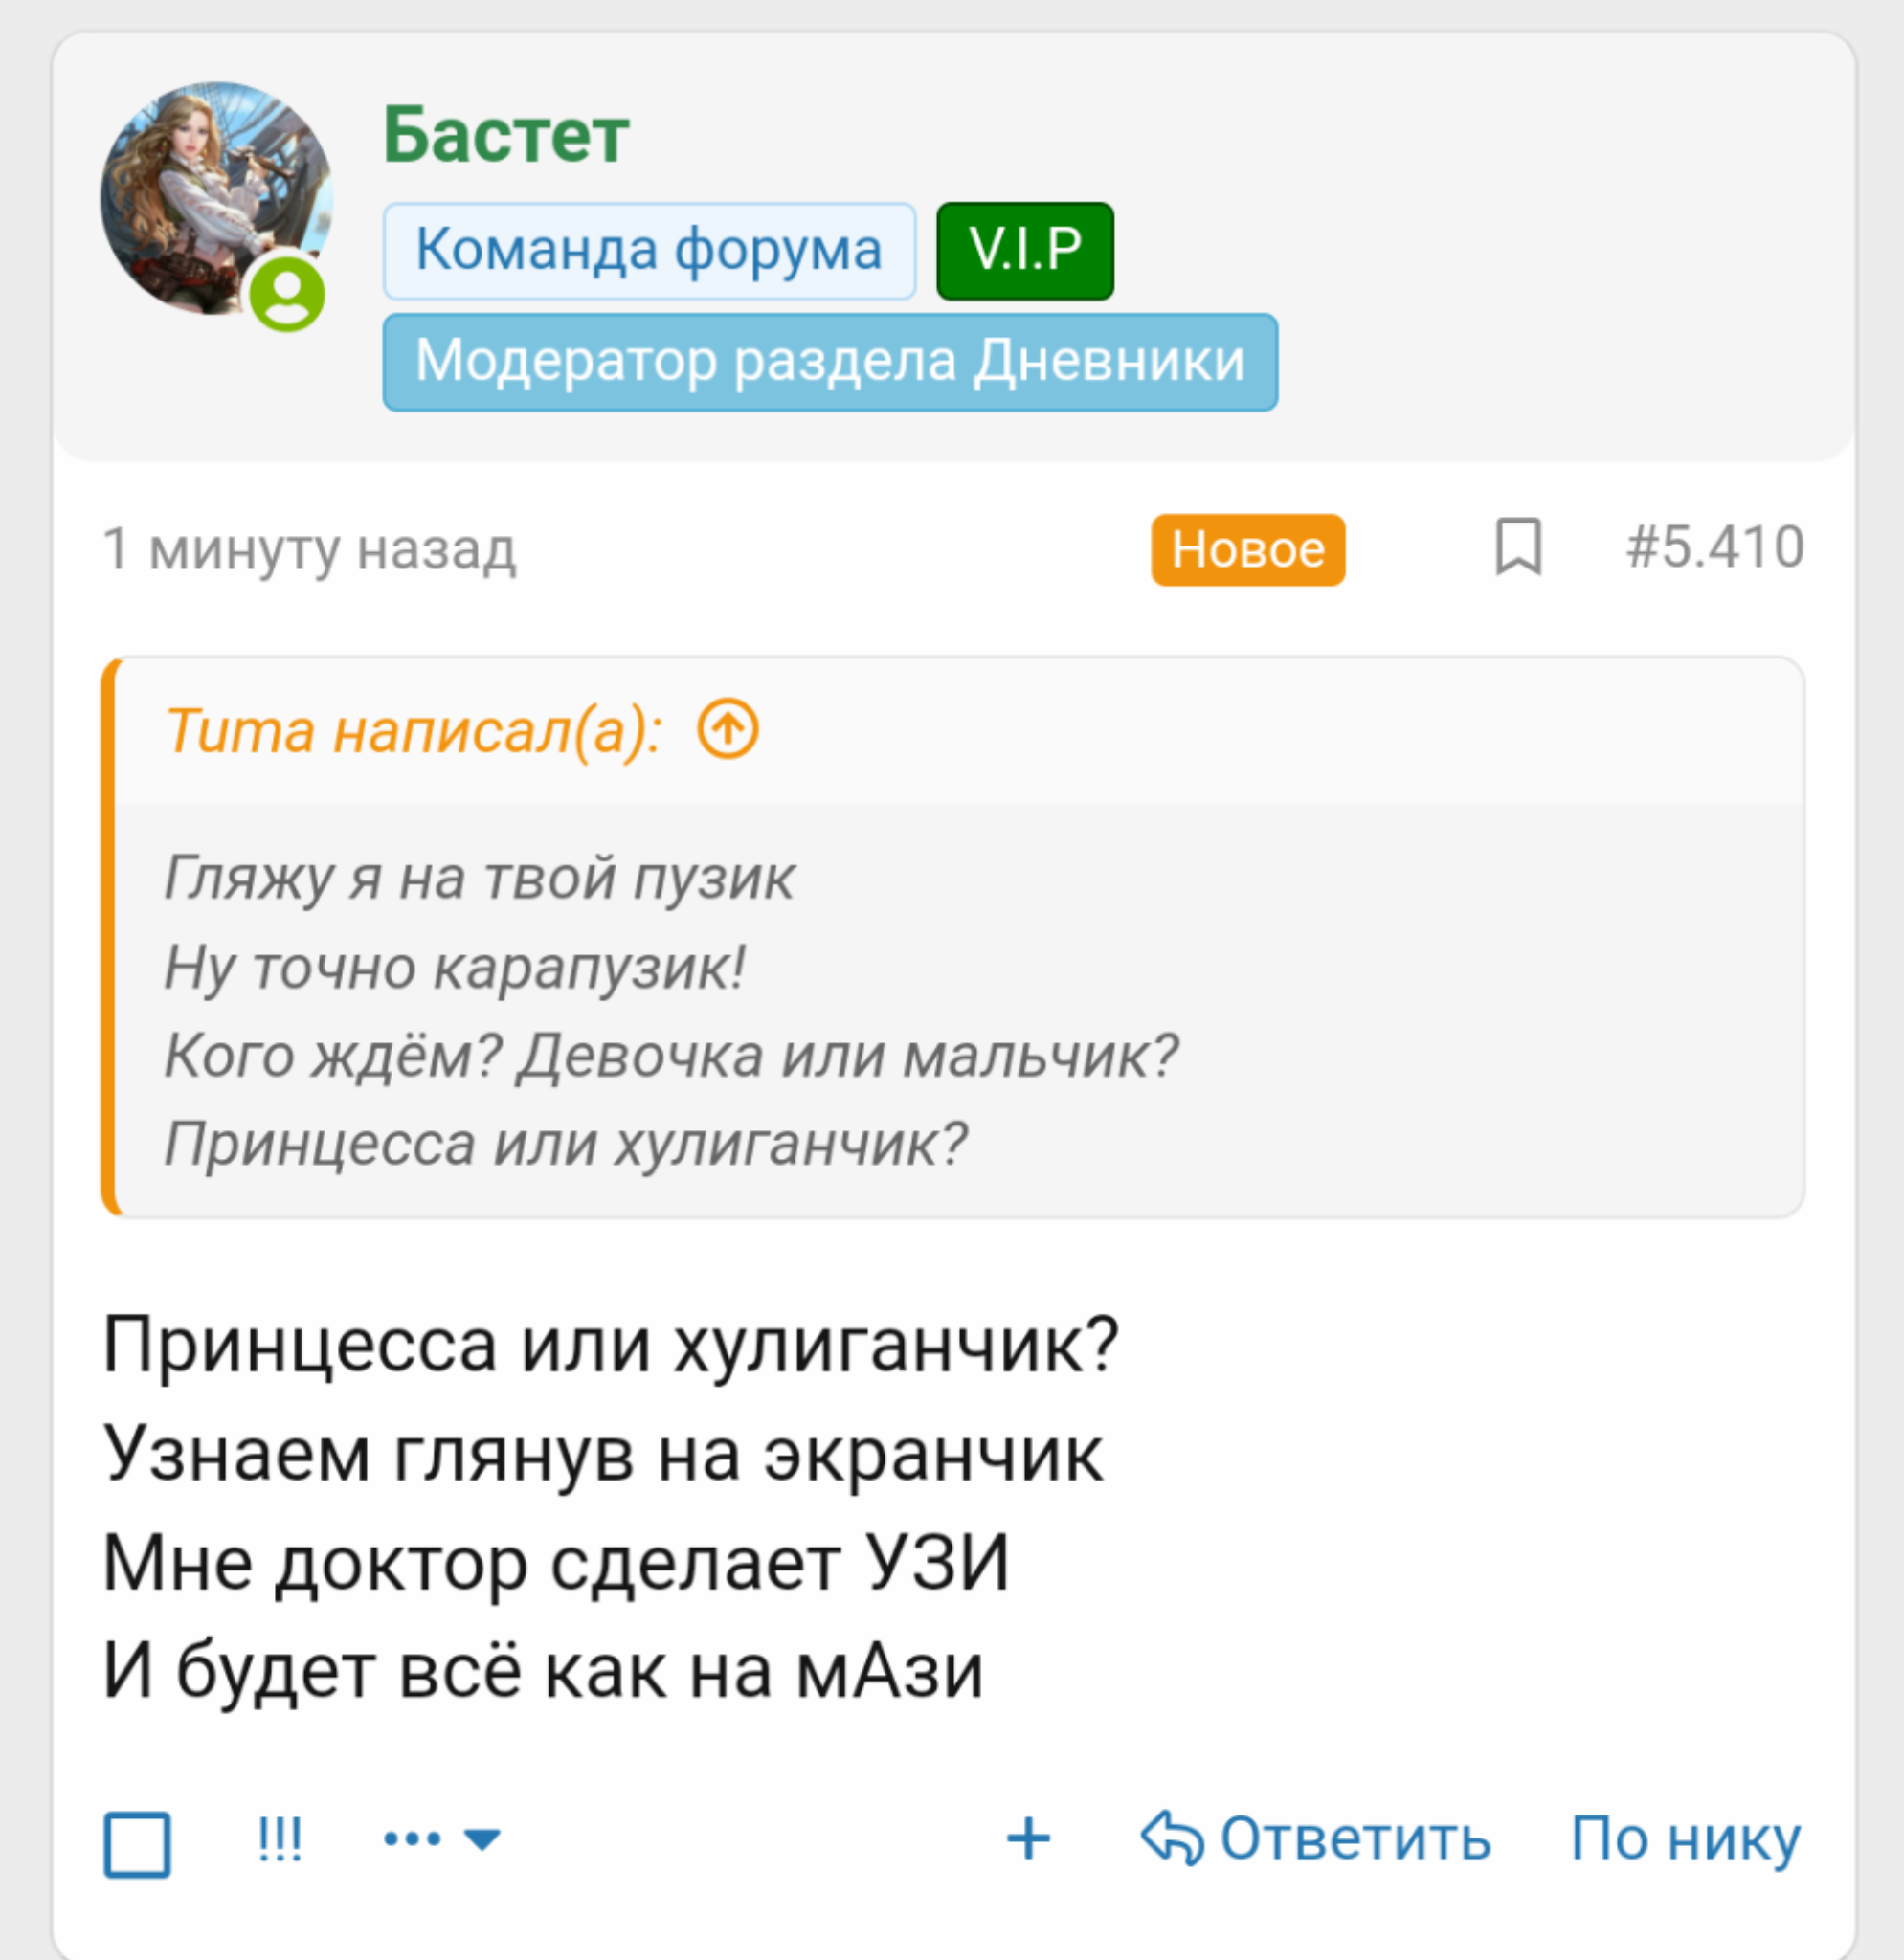Jump to Тита's original post via arrow icon
The image size is (1904, 1960).
click(x=727, y=729)
